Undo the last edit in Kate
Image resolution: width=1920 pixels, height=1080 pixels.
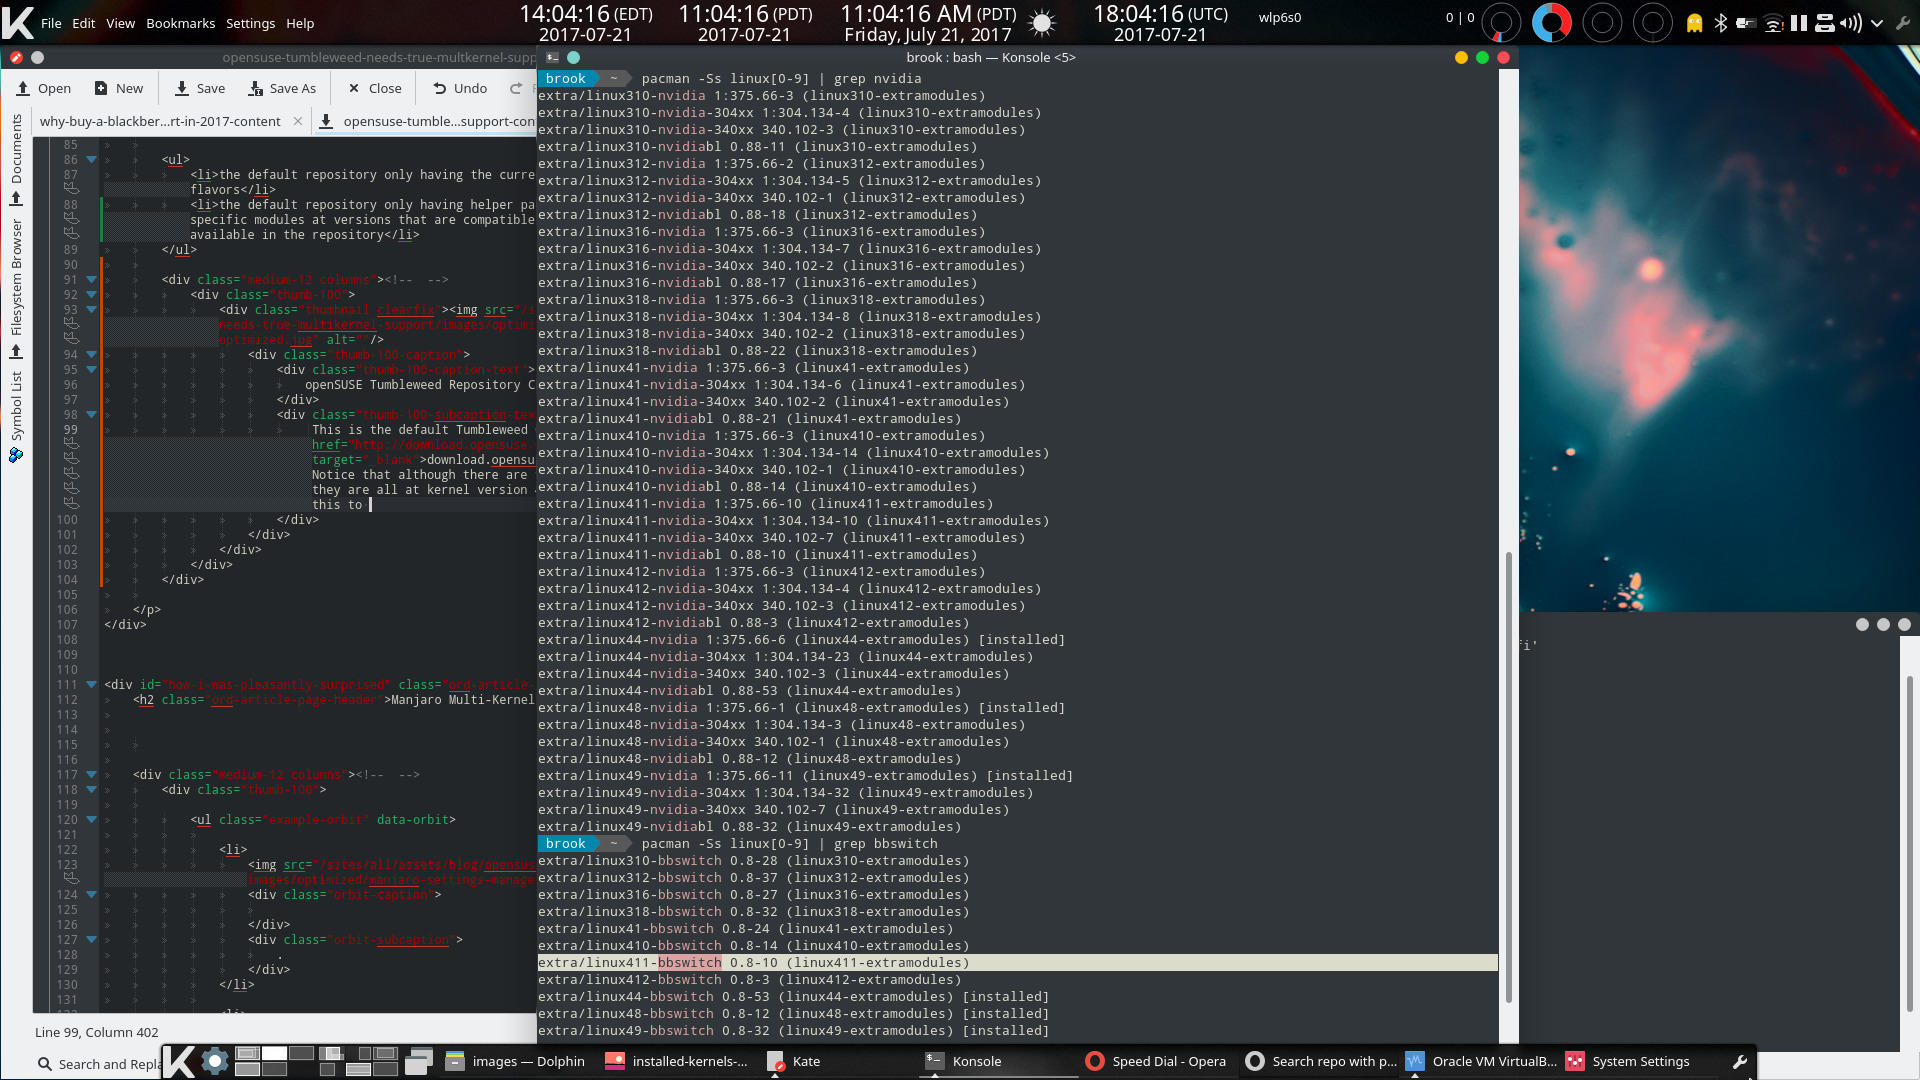[x=460, y=88]
